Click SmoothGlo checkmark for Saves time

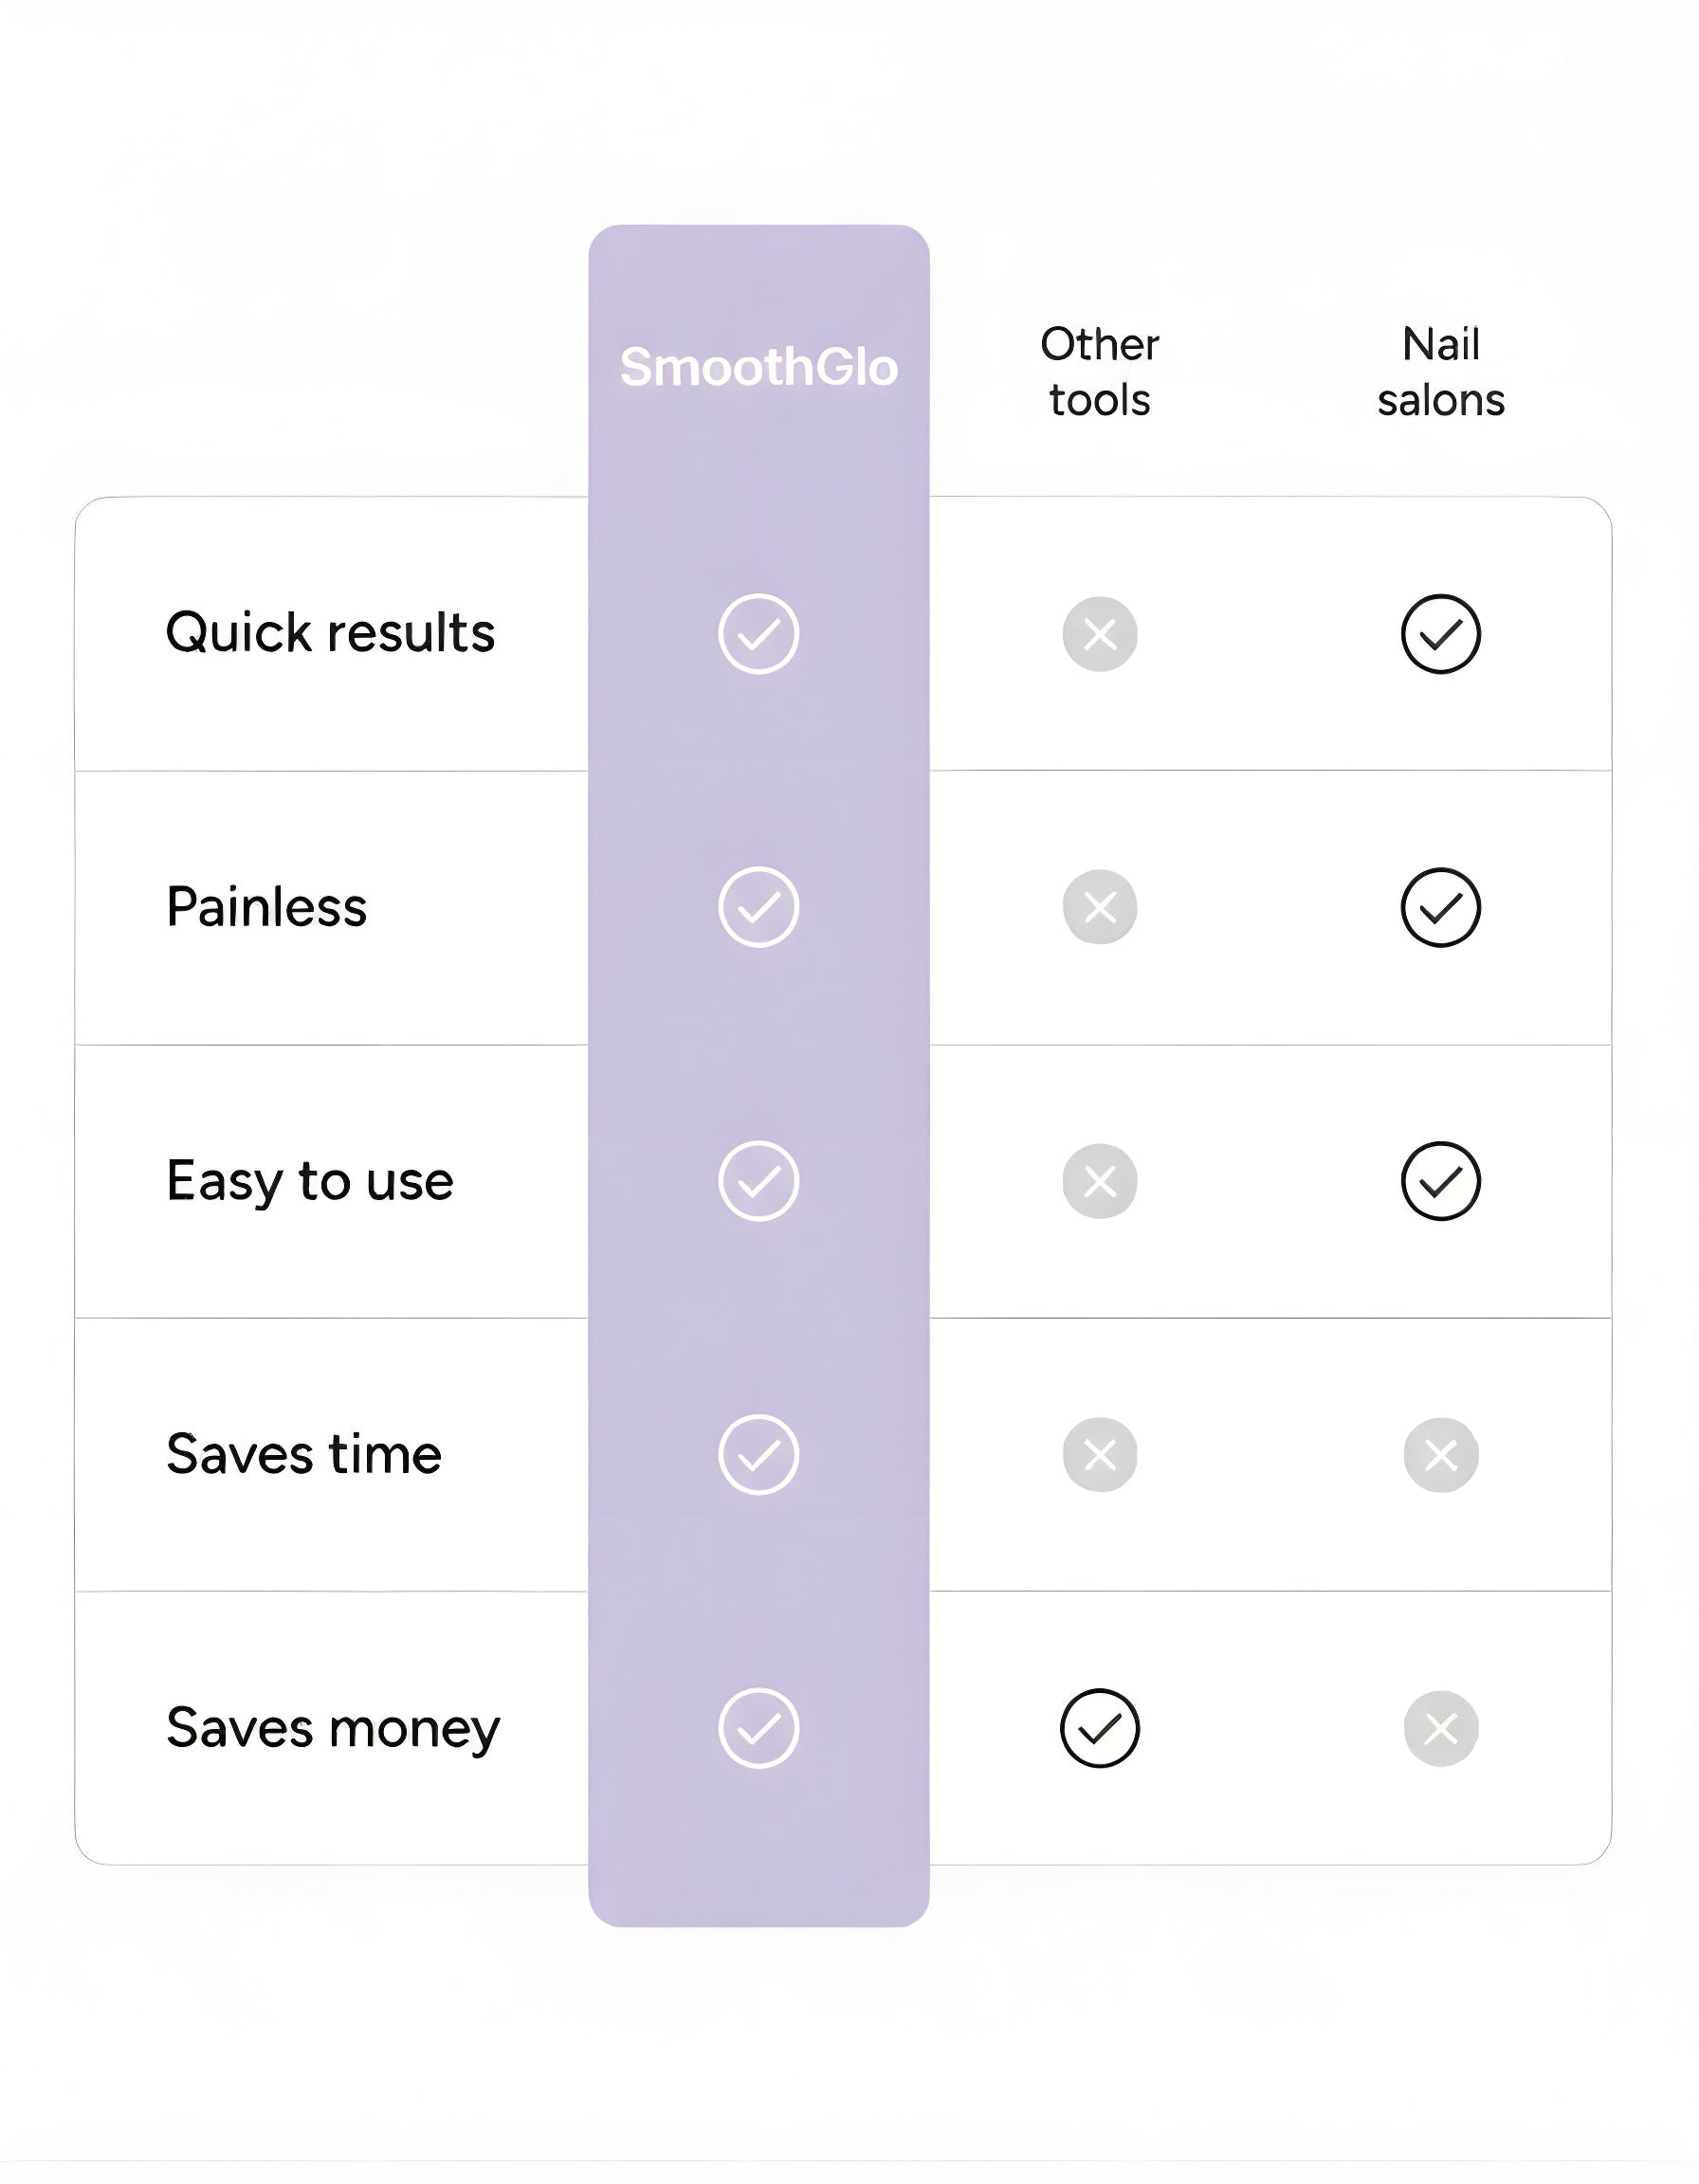(758, 1455)
